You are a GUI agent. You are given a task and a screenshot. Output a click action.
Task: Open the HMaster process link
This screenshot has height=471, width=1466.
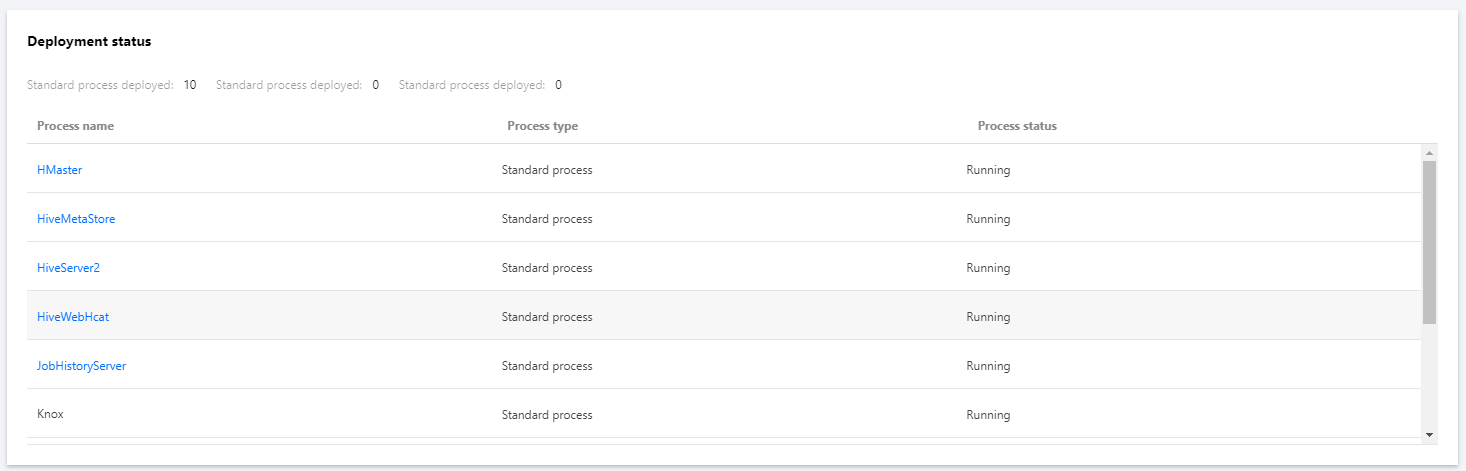pos(59,170)
